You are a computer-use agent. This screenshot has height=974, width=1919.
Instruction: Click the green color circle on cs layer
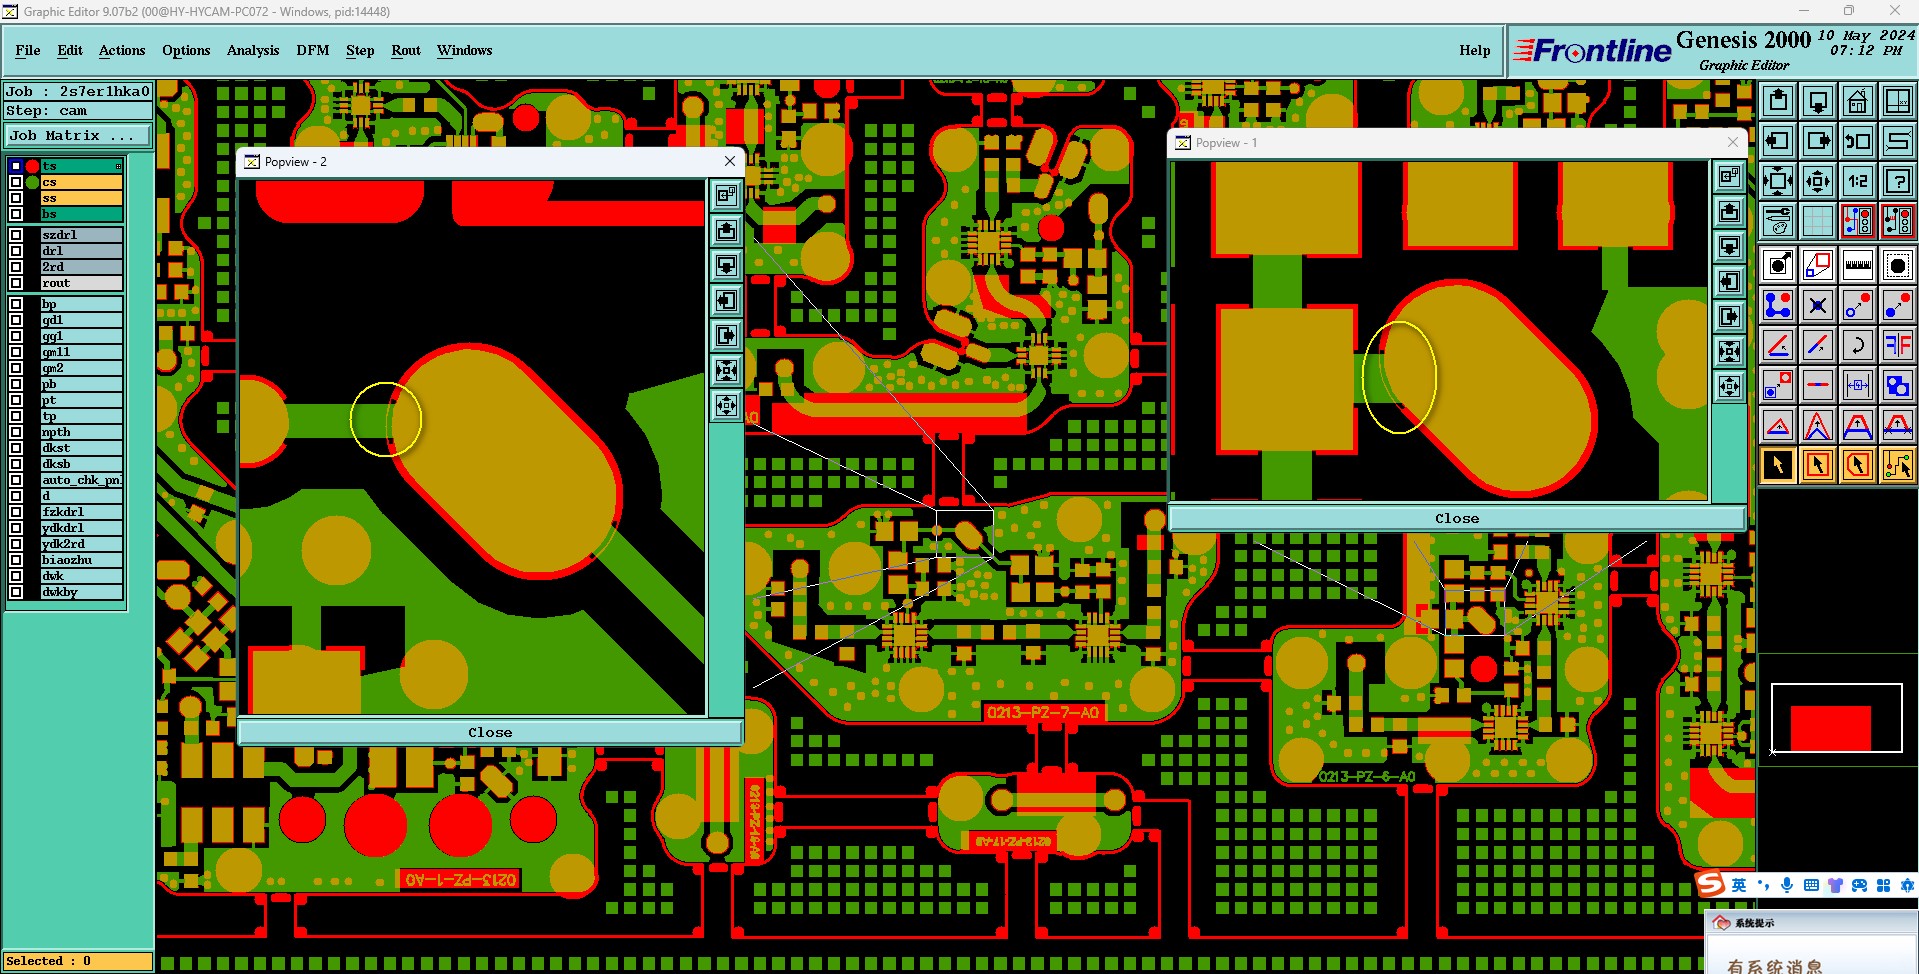coord(32,182)
